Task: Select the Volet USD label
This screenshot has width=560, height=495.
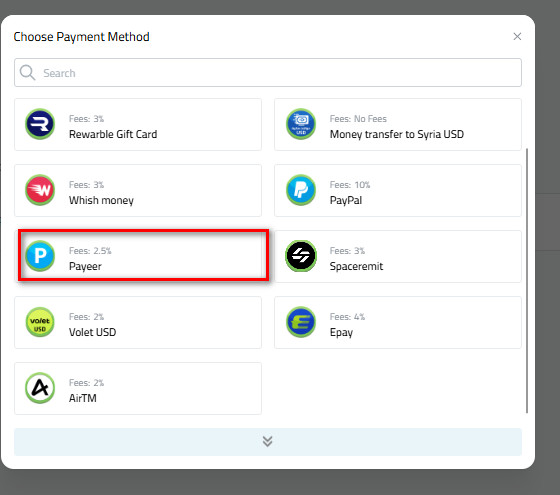Action: click(x=92, y=332)
